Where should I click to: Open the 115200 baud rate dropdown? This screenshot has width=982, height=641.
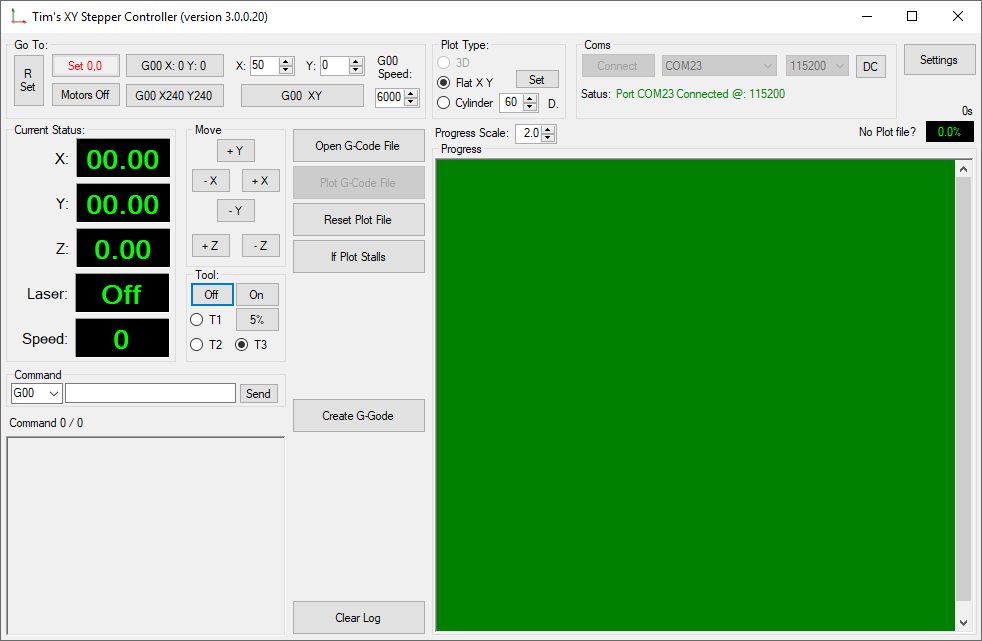pyautogui.click(x=817, y=66)
